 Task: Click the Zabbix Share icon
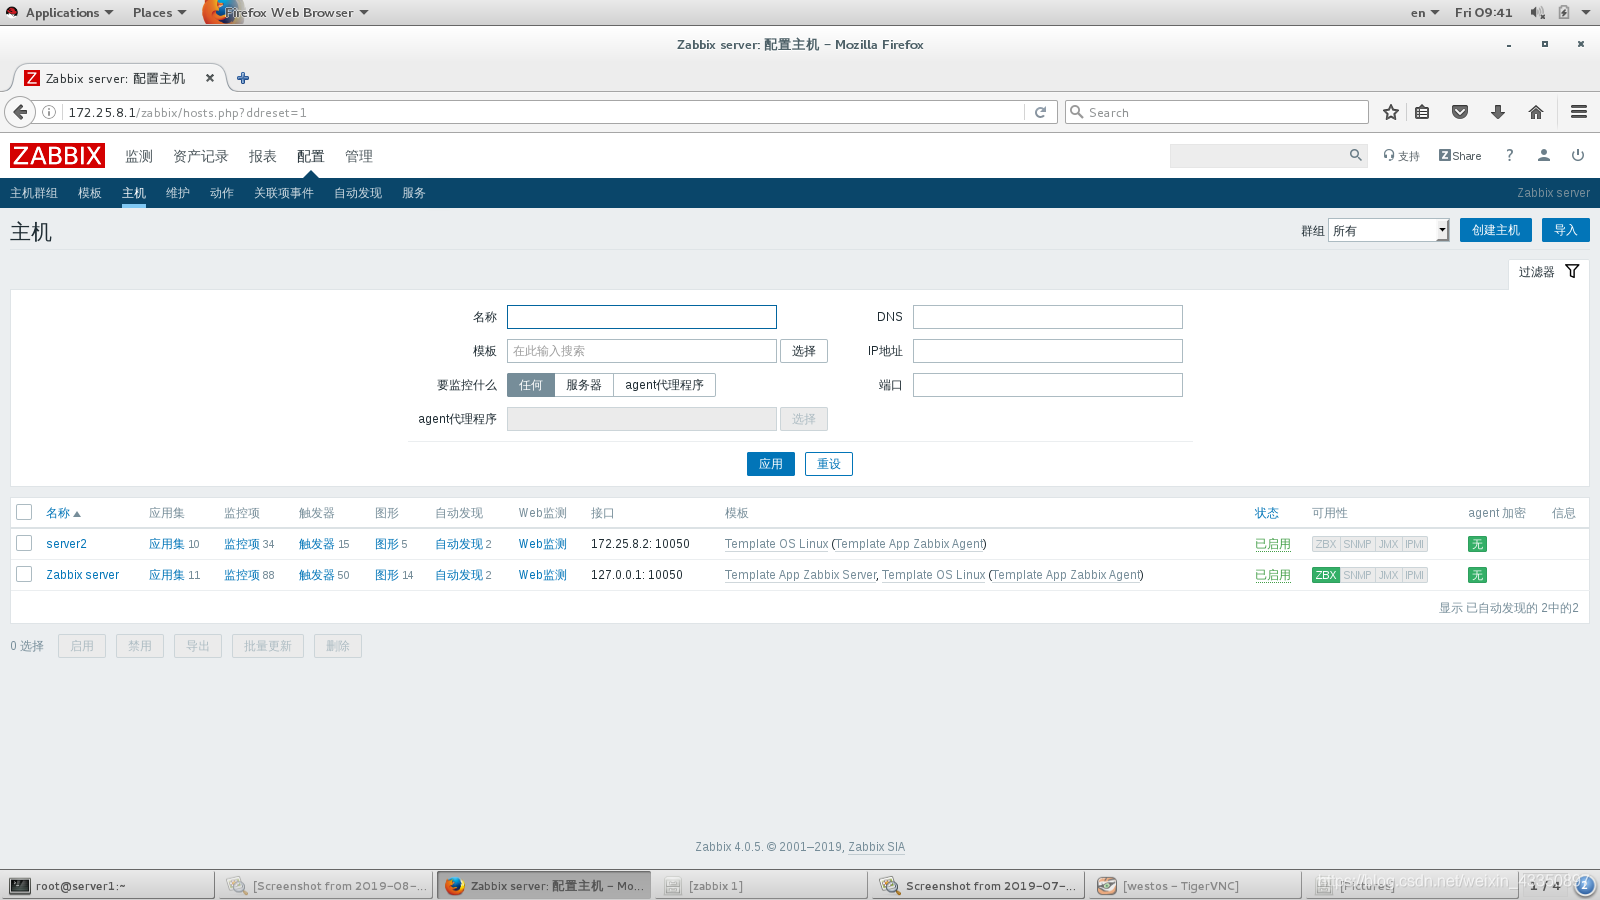[x=1460, y=156]
